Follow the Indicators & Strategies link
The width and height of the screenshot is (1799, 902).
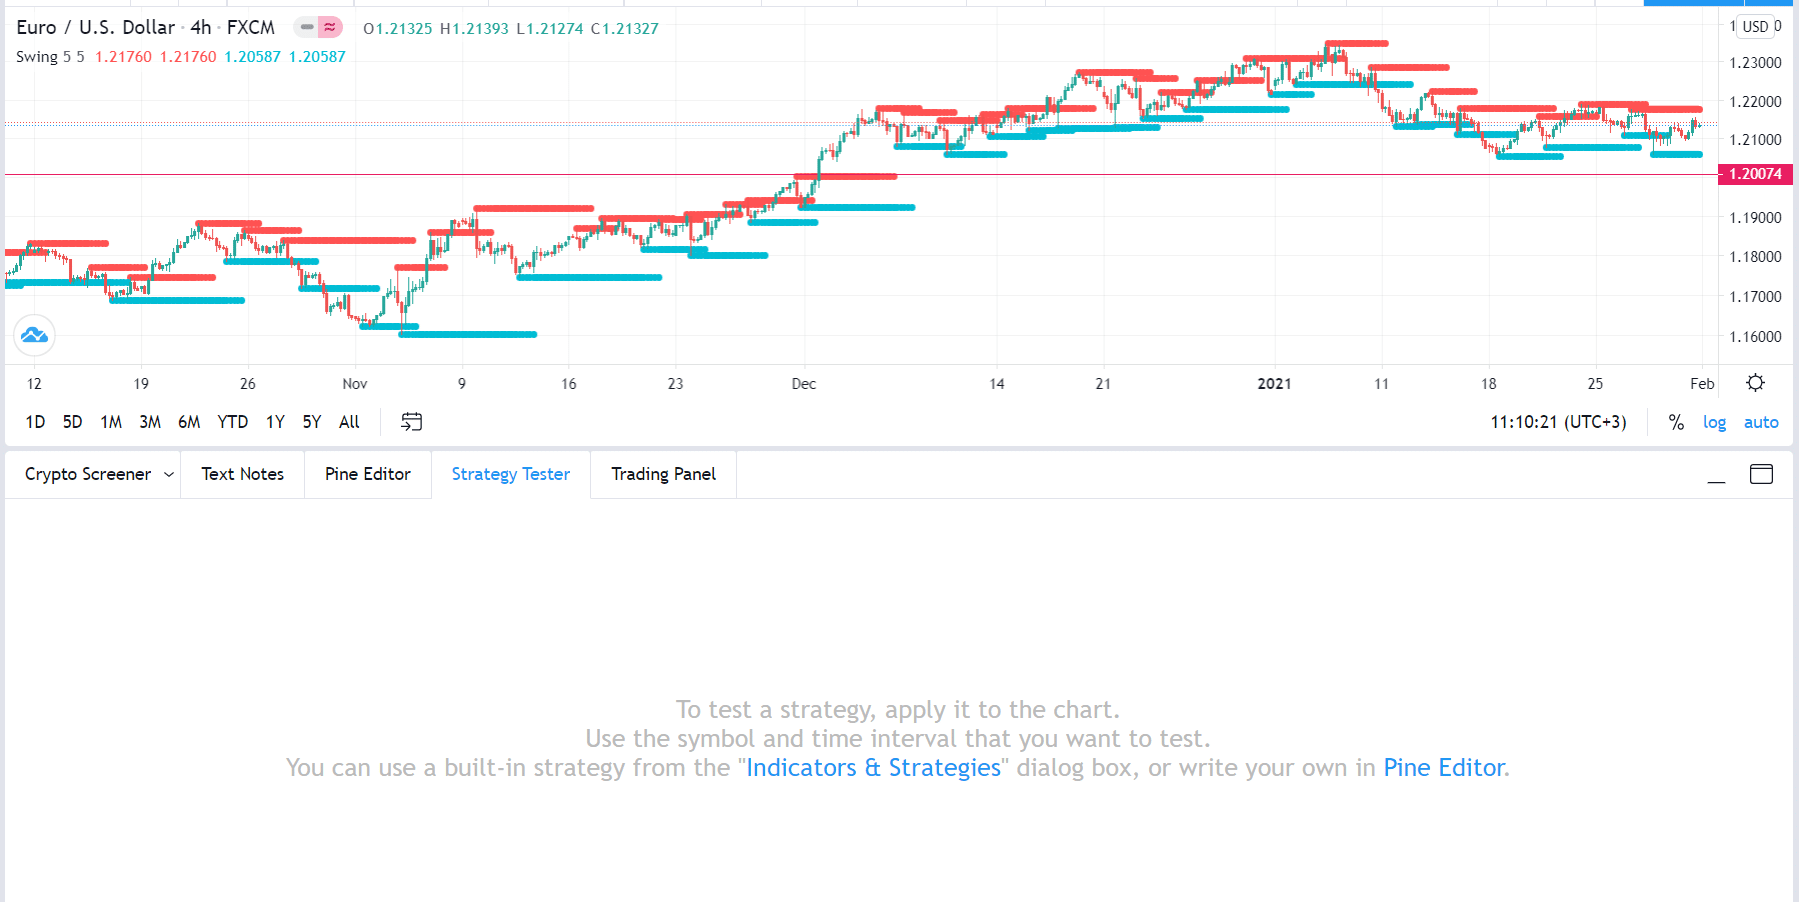(873, 768)
